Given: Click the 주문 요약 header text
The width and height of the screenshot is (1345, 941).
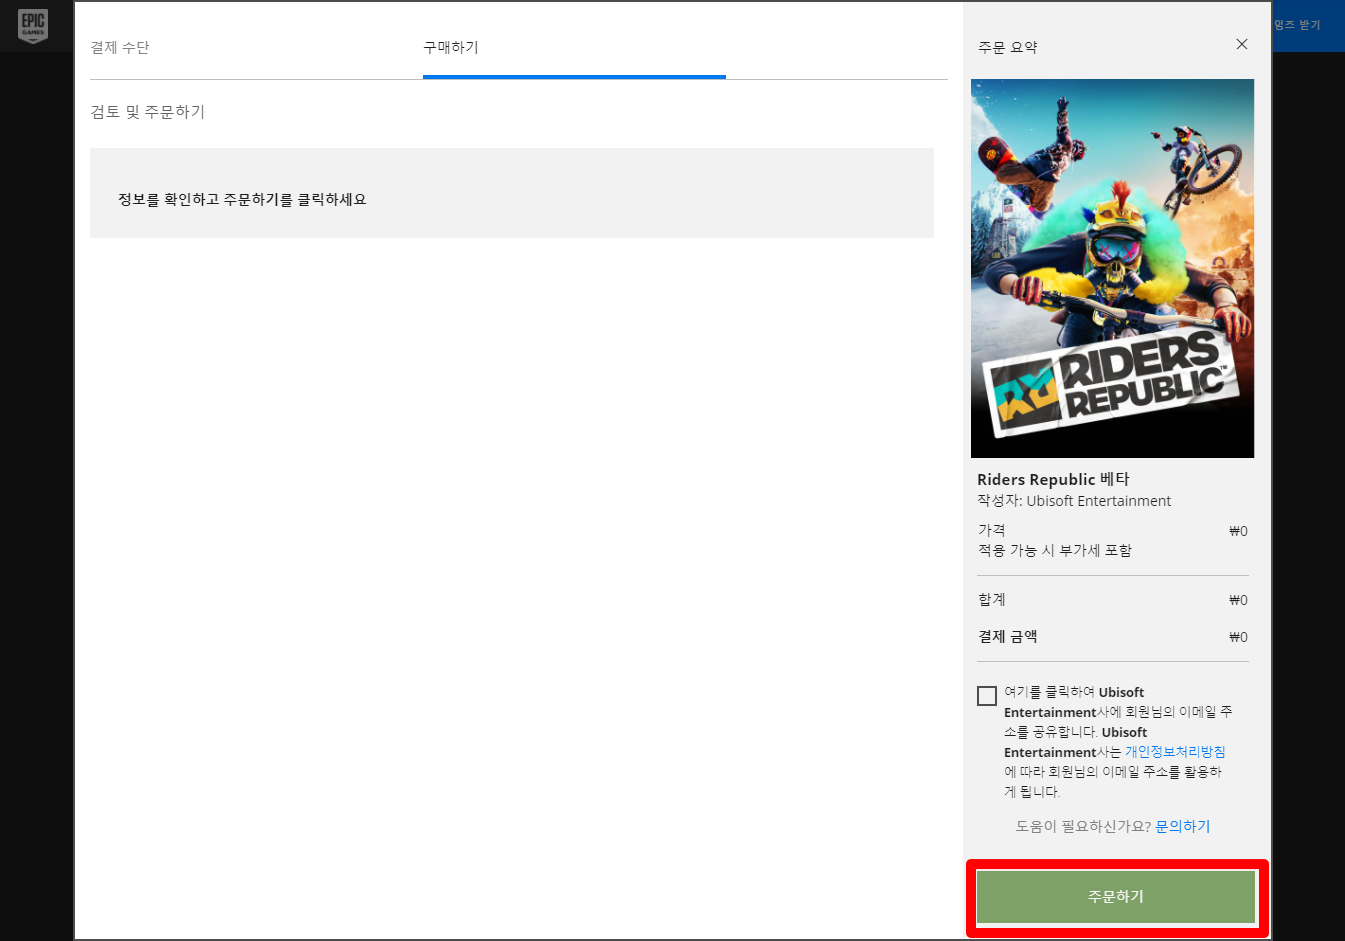Looking at the screenshot, I should (x=1008, y=47).
